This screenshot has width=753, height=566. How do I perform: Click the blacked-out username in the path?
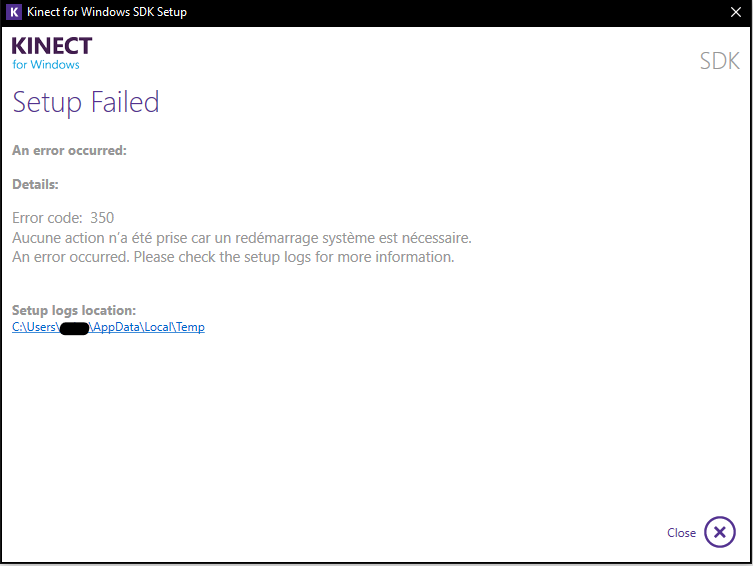pyautogui.click(x=75, y=328)
